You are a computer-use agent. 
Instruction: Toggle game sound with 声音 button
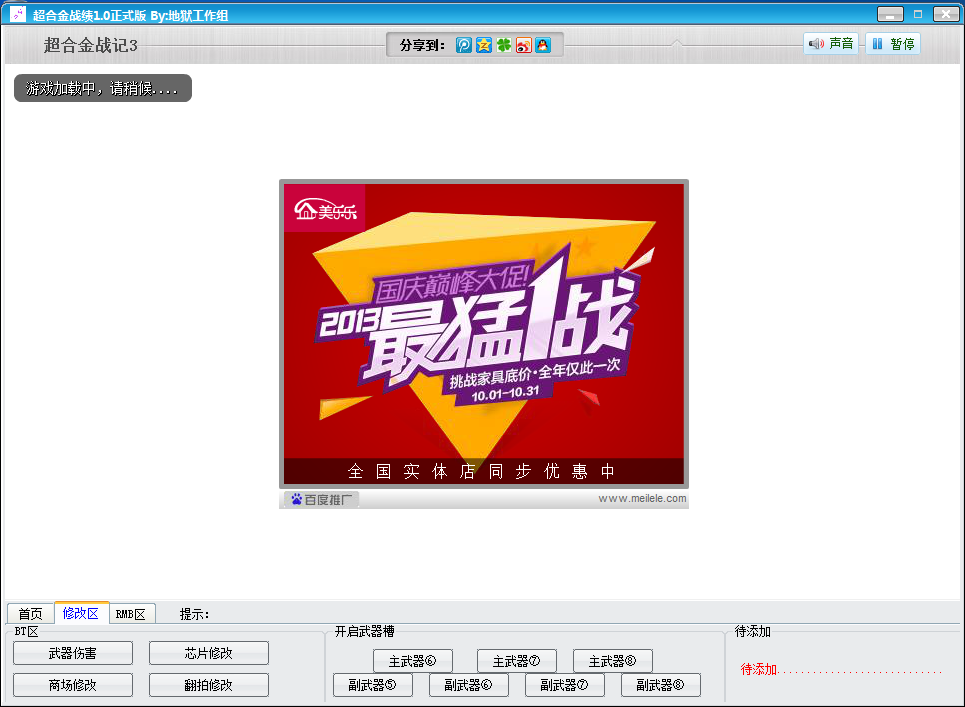(831, 44)
